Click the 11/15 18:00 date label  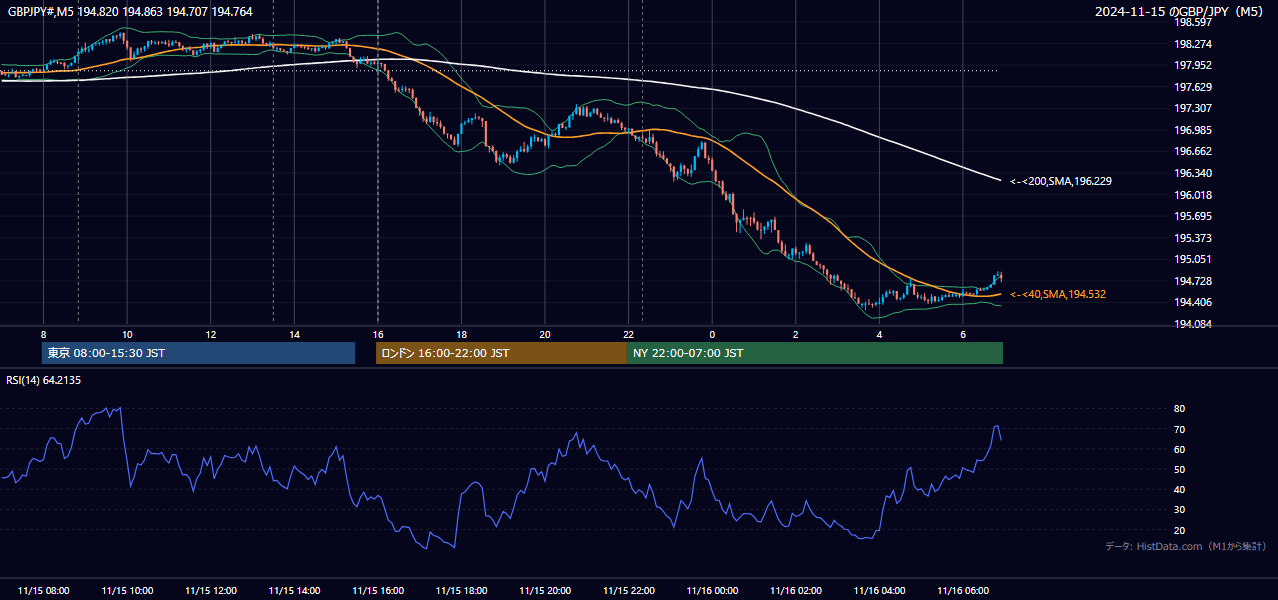click(x=461, y=591)
